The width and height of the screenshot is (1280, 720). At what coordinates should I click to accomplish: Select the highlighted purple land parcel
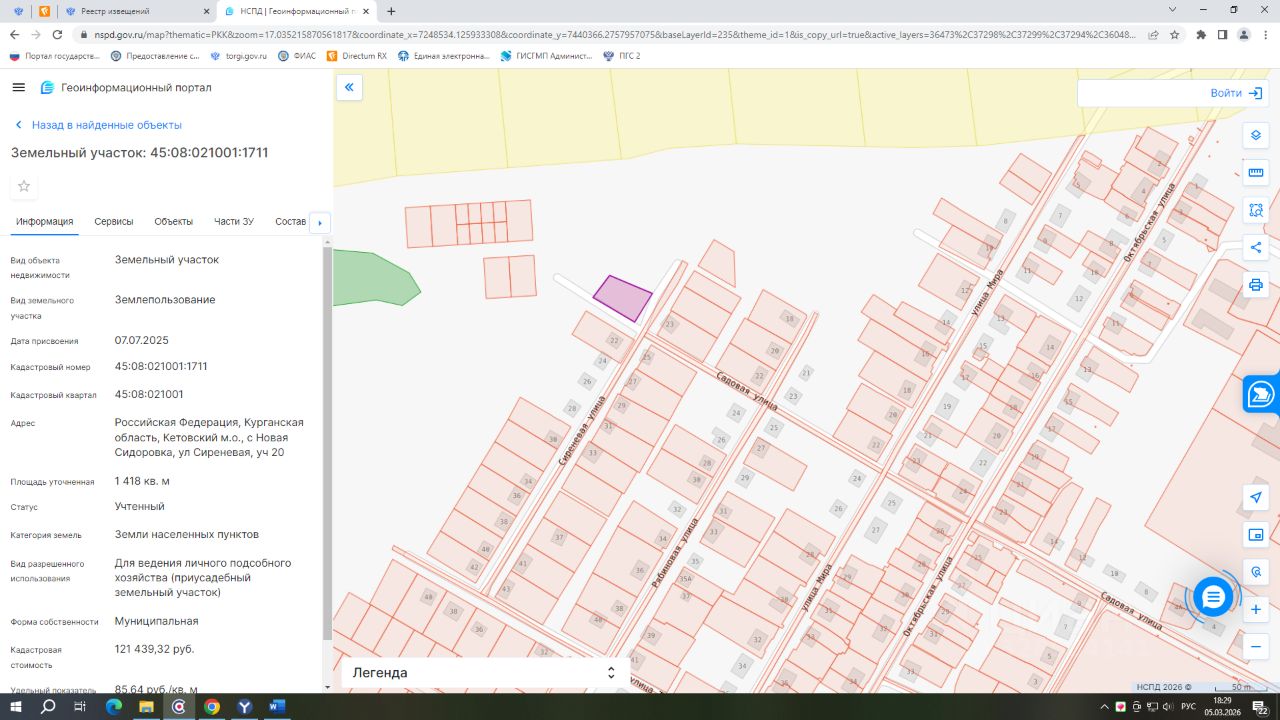(x=622, y=298)
